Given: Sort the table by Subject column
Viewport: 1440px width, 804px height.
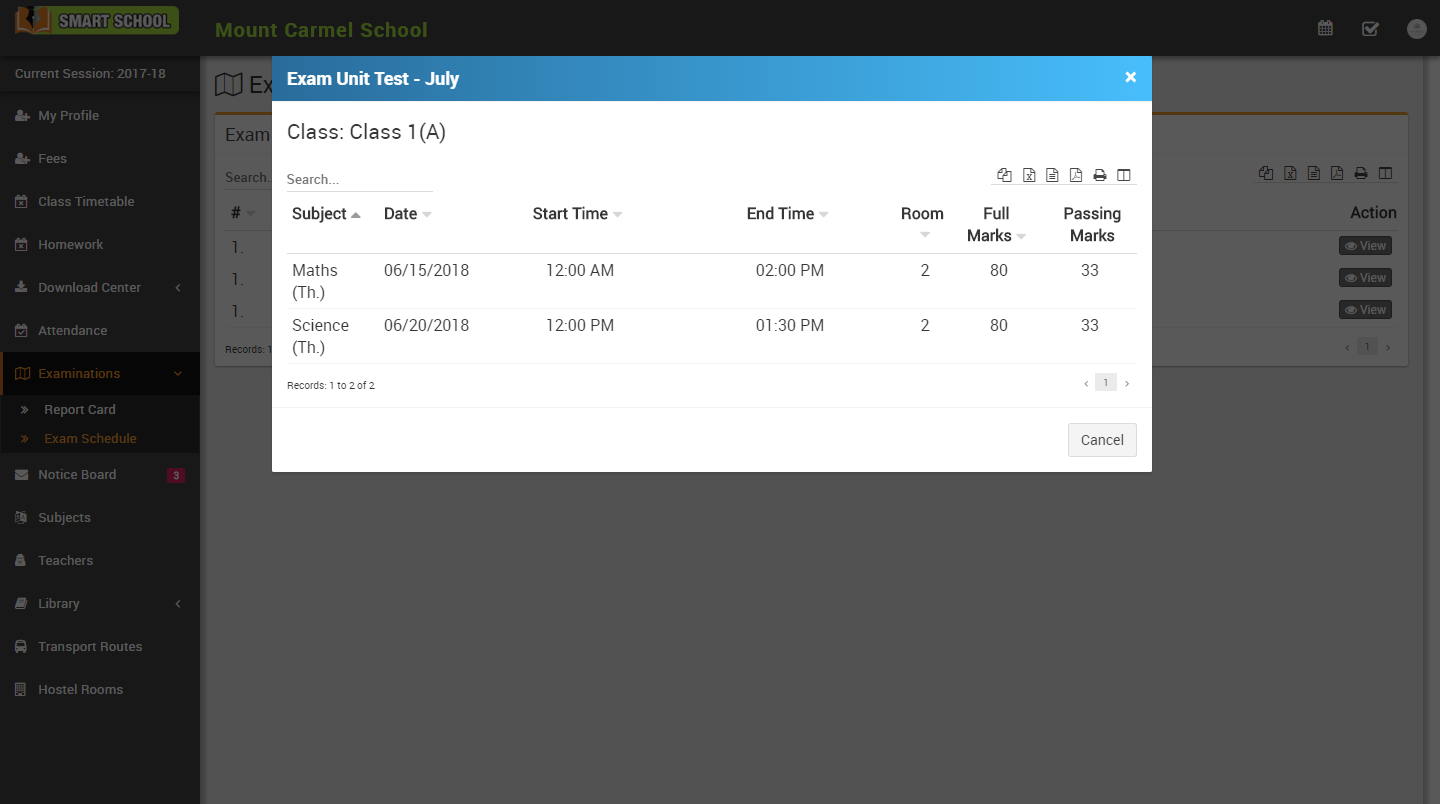Looking at the screenshot, I should tap(325, 214).
